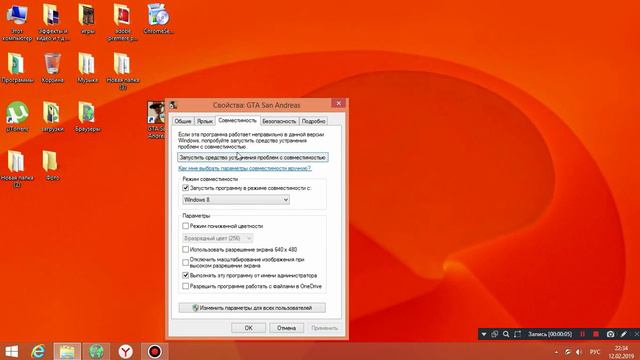Select the Новая папка (3) folder icon
Image resolution: width=640 pixels, height=360 pixels.
click(x=122, y=71)
